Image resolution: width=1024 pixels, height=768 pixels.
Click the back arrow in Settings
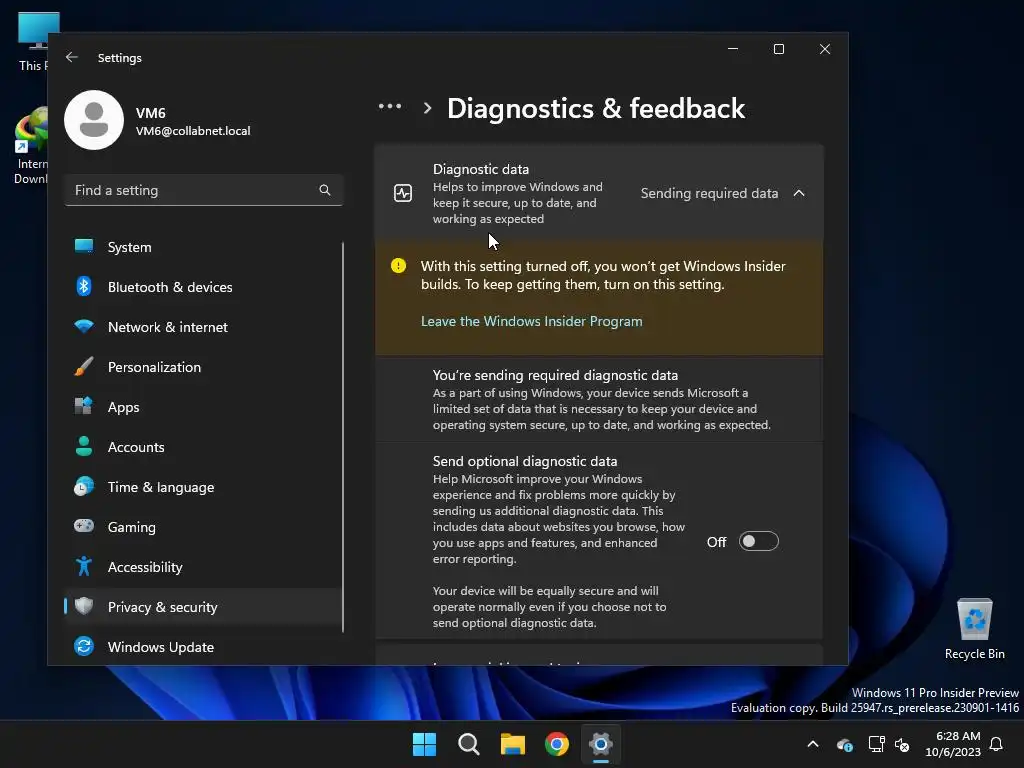(72, 57)
